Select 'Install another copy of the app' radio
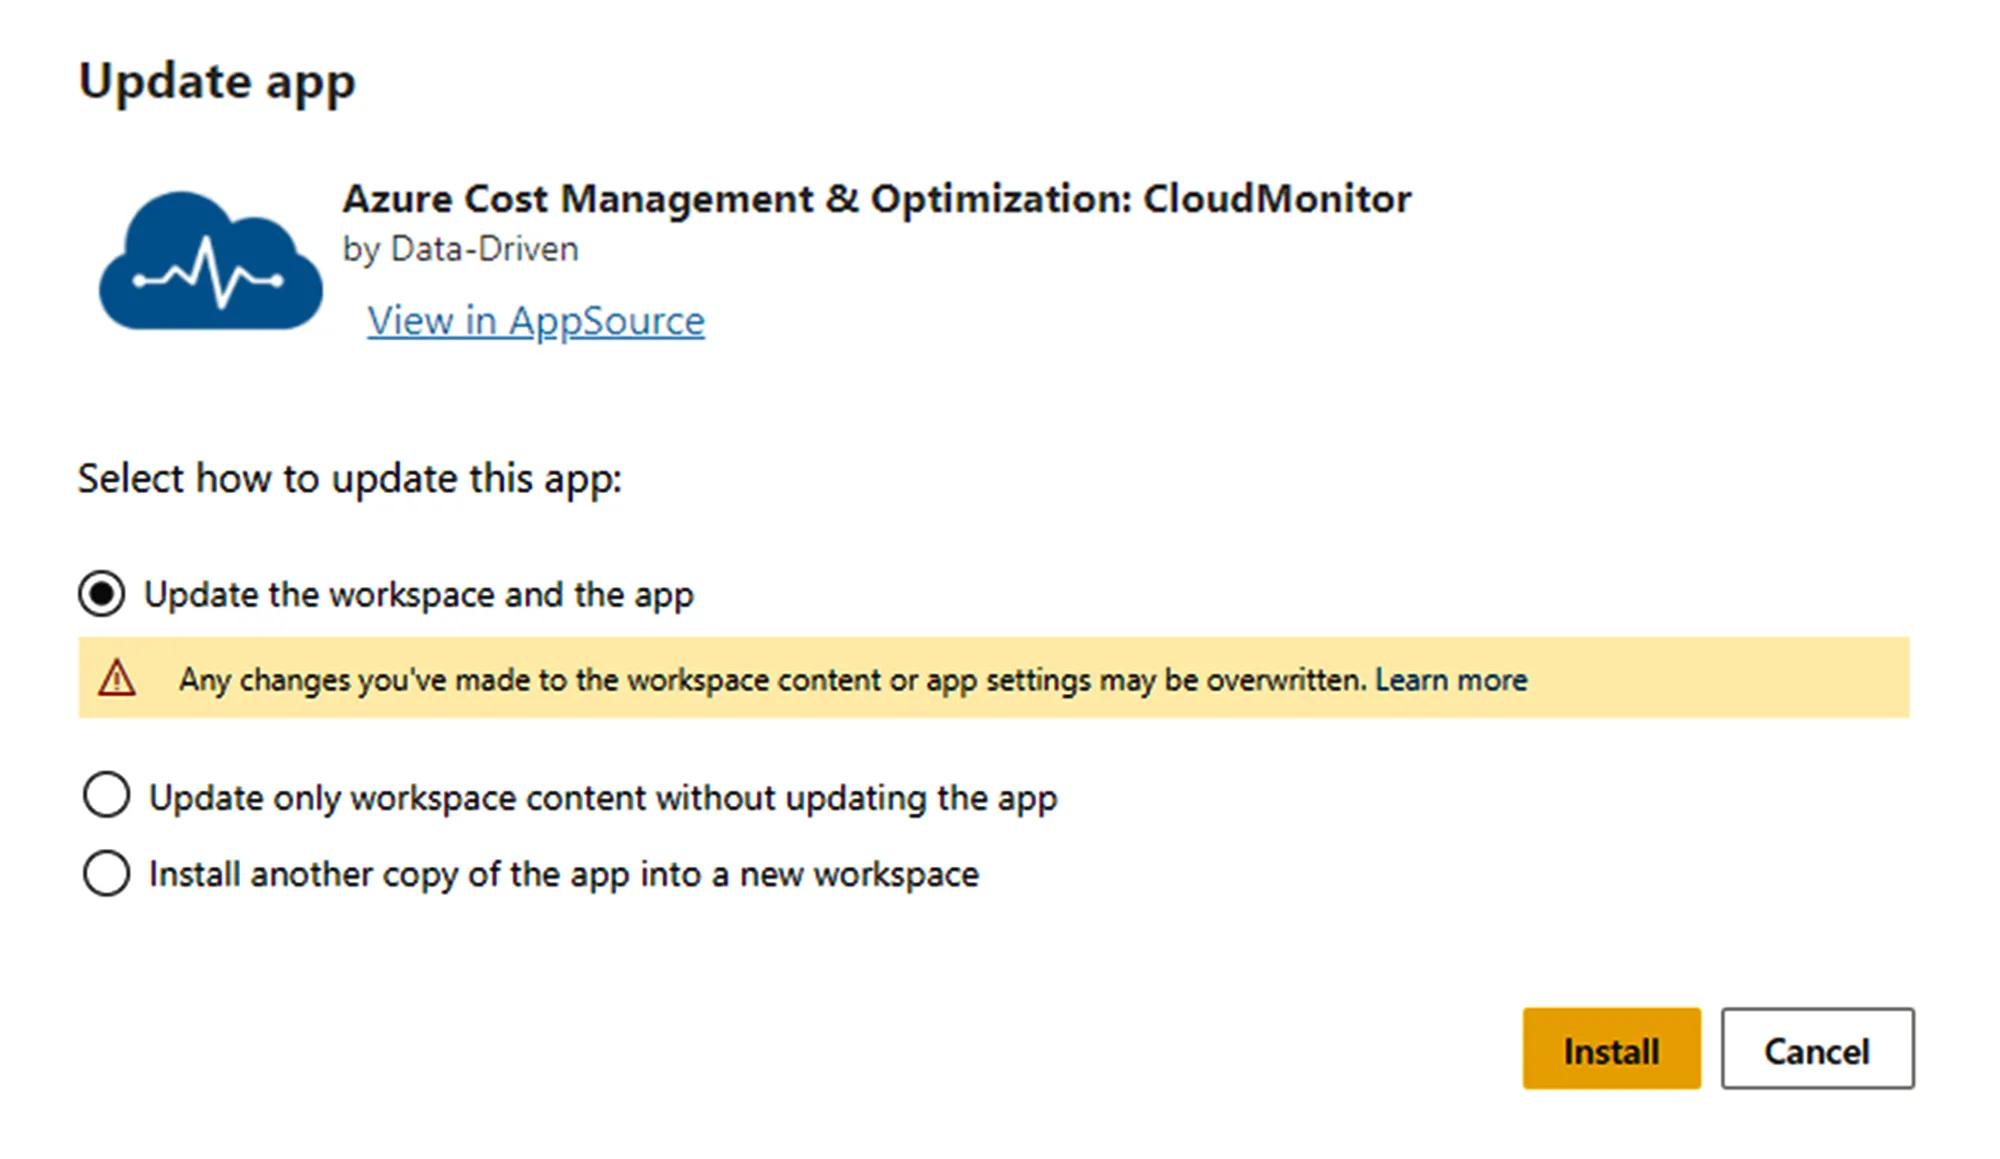Image resolution: width=2000 pixels, height=1159 pixels. click(x=106, y=873)
